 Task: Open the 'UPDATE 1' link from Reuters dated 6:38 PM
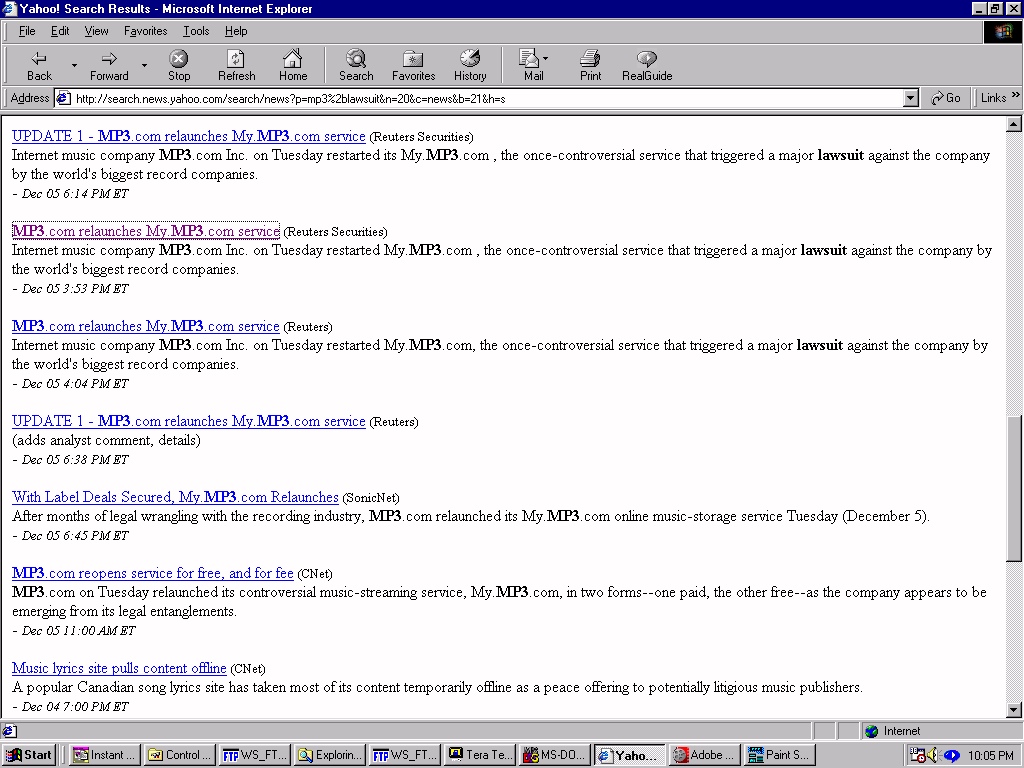[189, 421]
